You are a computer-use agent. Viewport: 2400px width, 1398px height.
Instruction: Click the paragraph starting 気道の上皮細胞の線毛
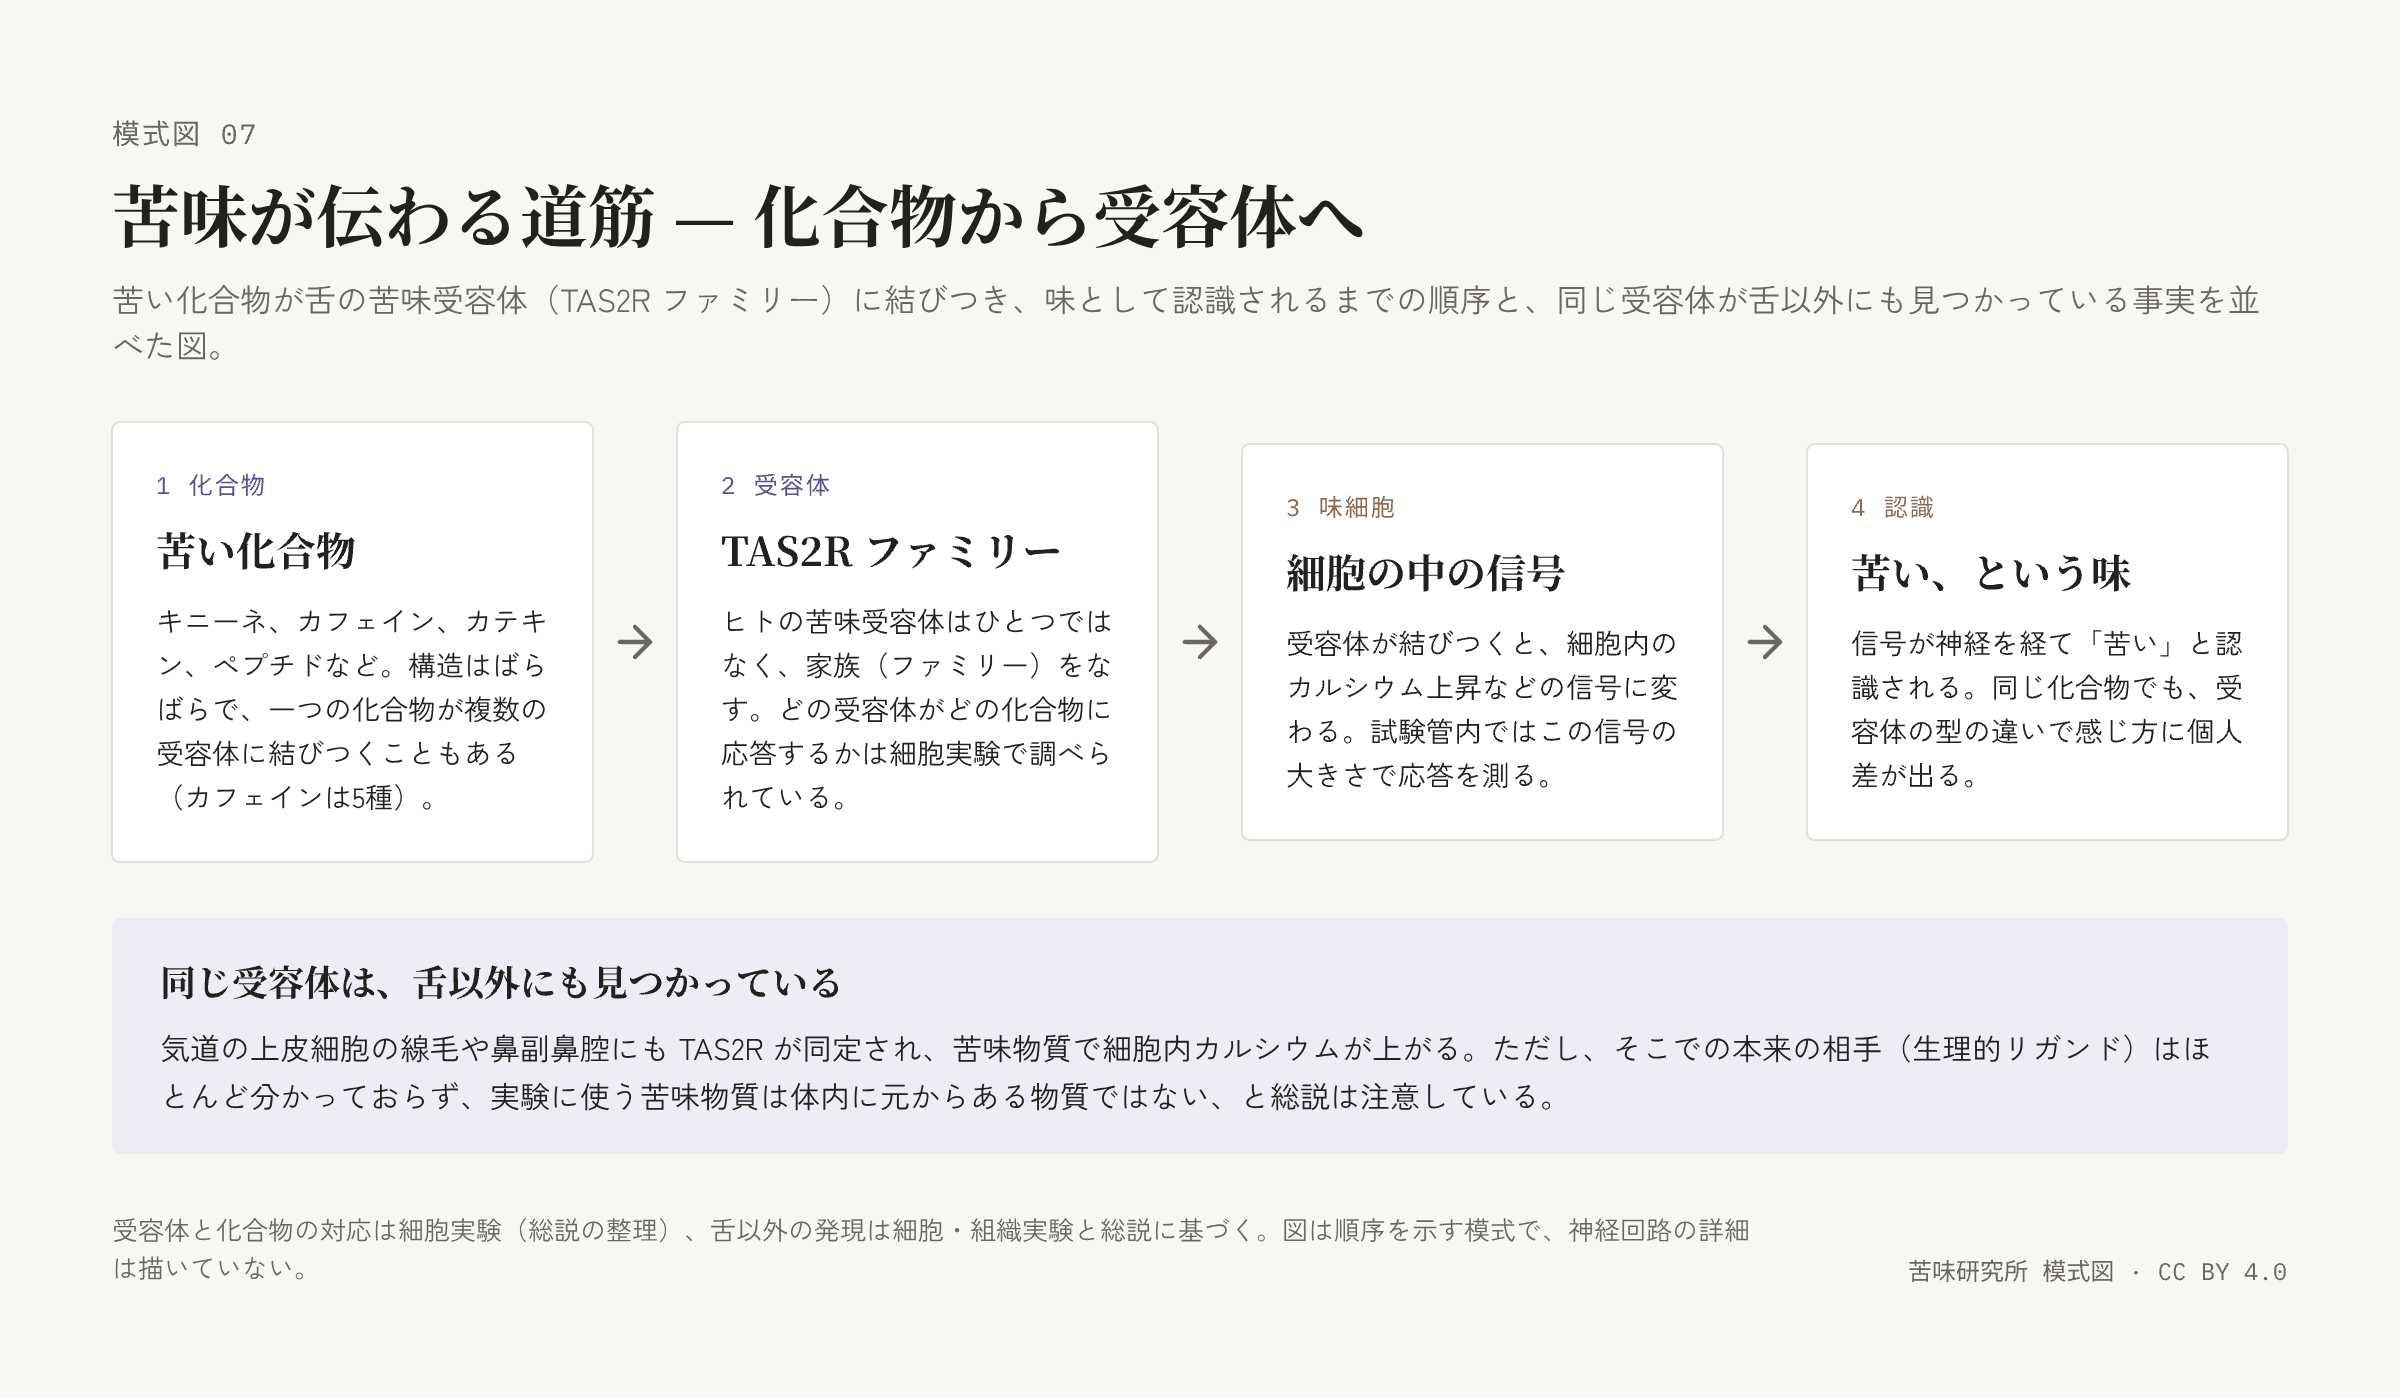1186,1072
